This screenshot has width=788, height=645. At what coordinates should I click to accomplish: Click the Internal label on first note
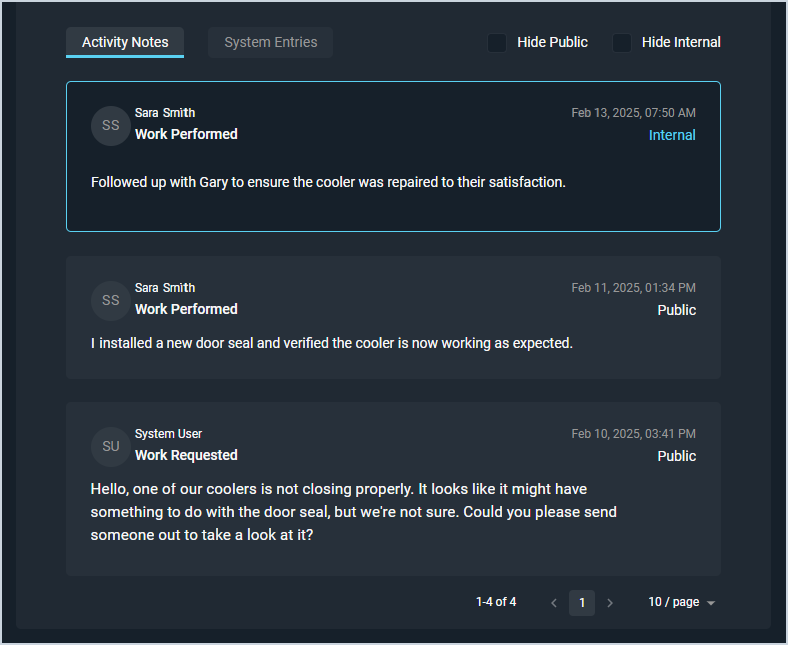point(672,135)
